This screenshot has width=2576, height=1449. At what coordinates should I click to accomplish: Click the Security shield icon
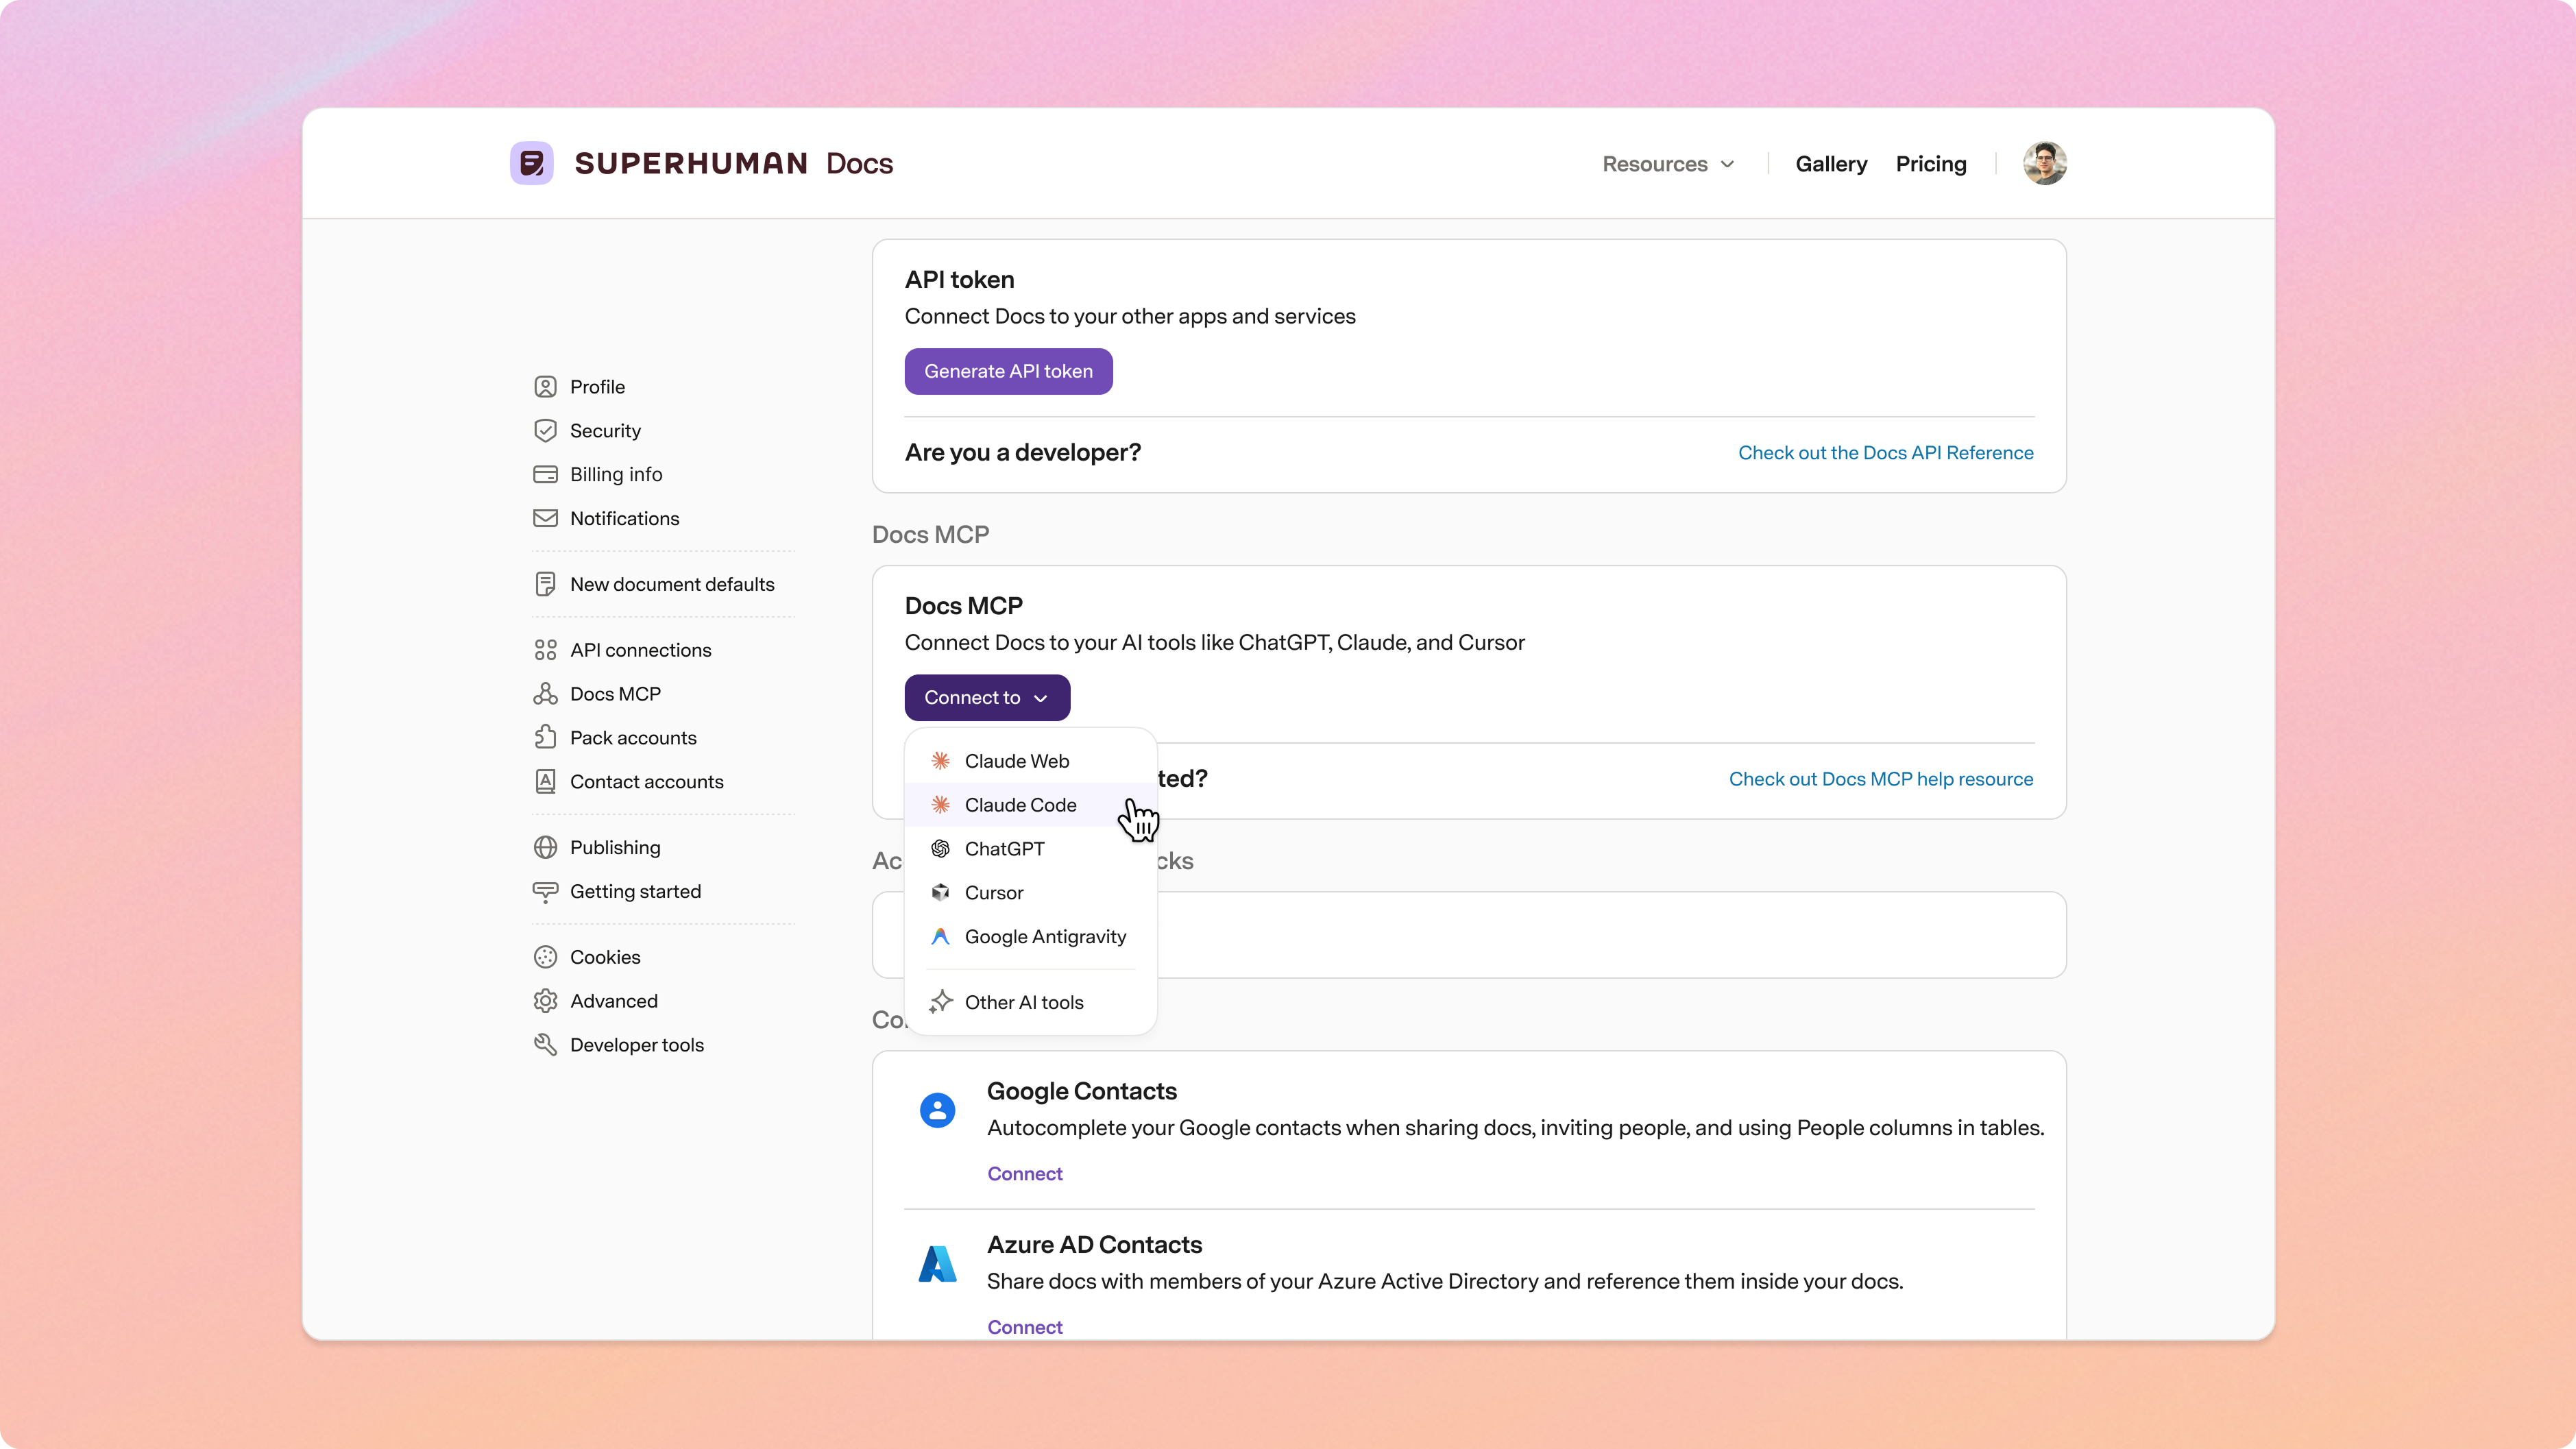point(545,431)
